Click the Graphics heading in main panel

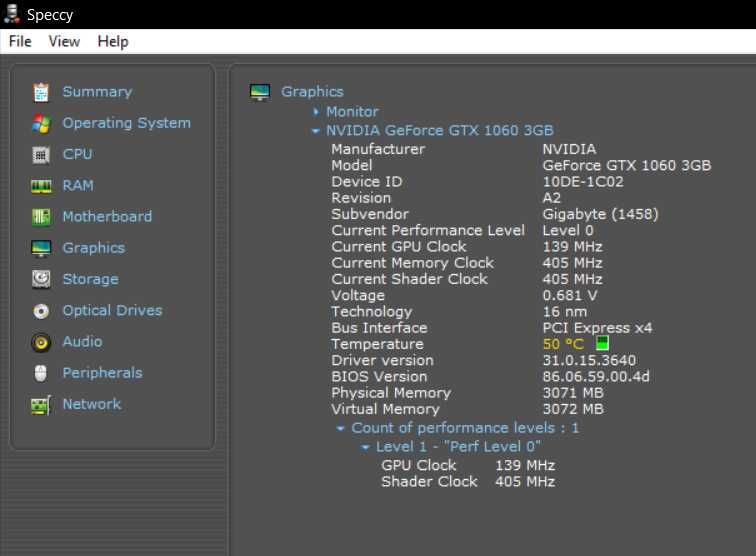tap(312, 92)
